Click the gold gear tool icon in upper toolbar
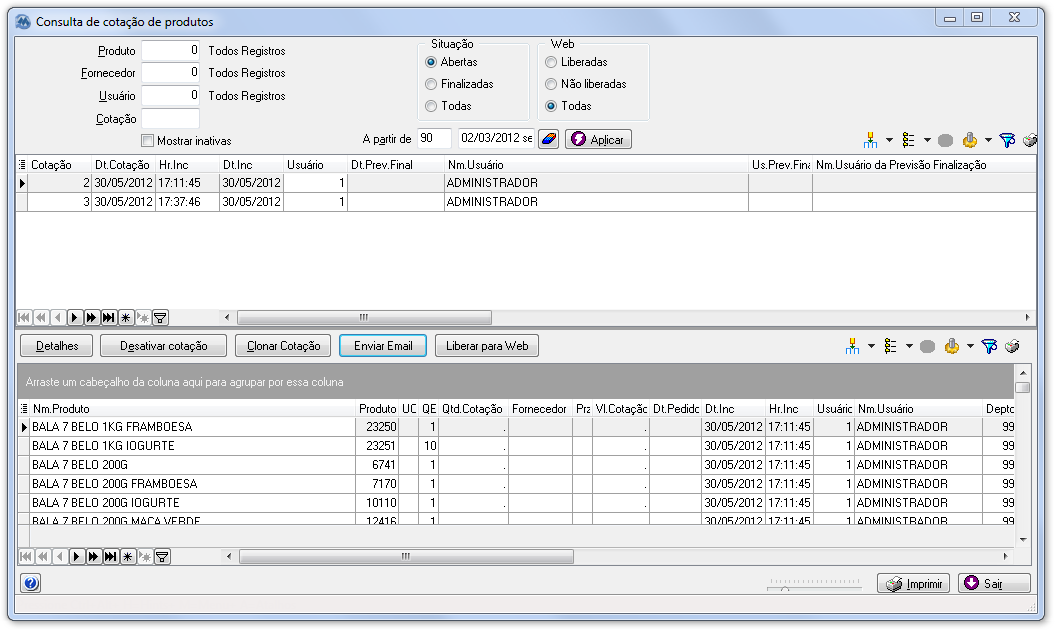The image size is (1055, 630). pyautogui.click(x=970, y=140)
